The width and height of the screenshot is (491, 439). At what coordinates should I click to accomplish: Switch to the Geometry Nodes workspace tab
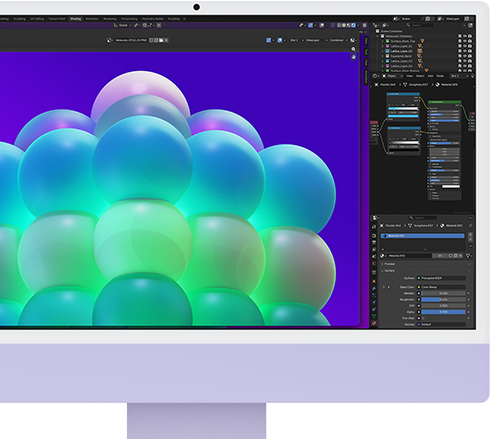pyautogui.click(x=153, y=19)
